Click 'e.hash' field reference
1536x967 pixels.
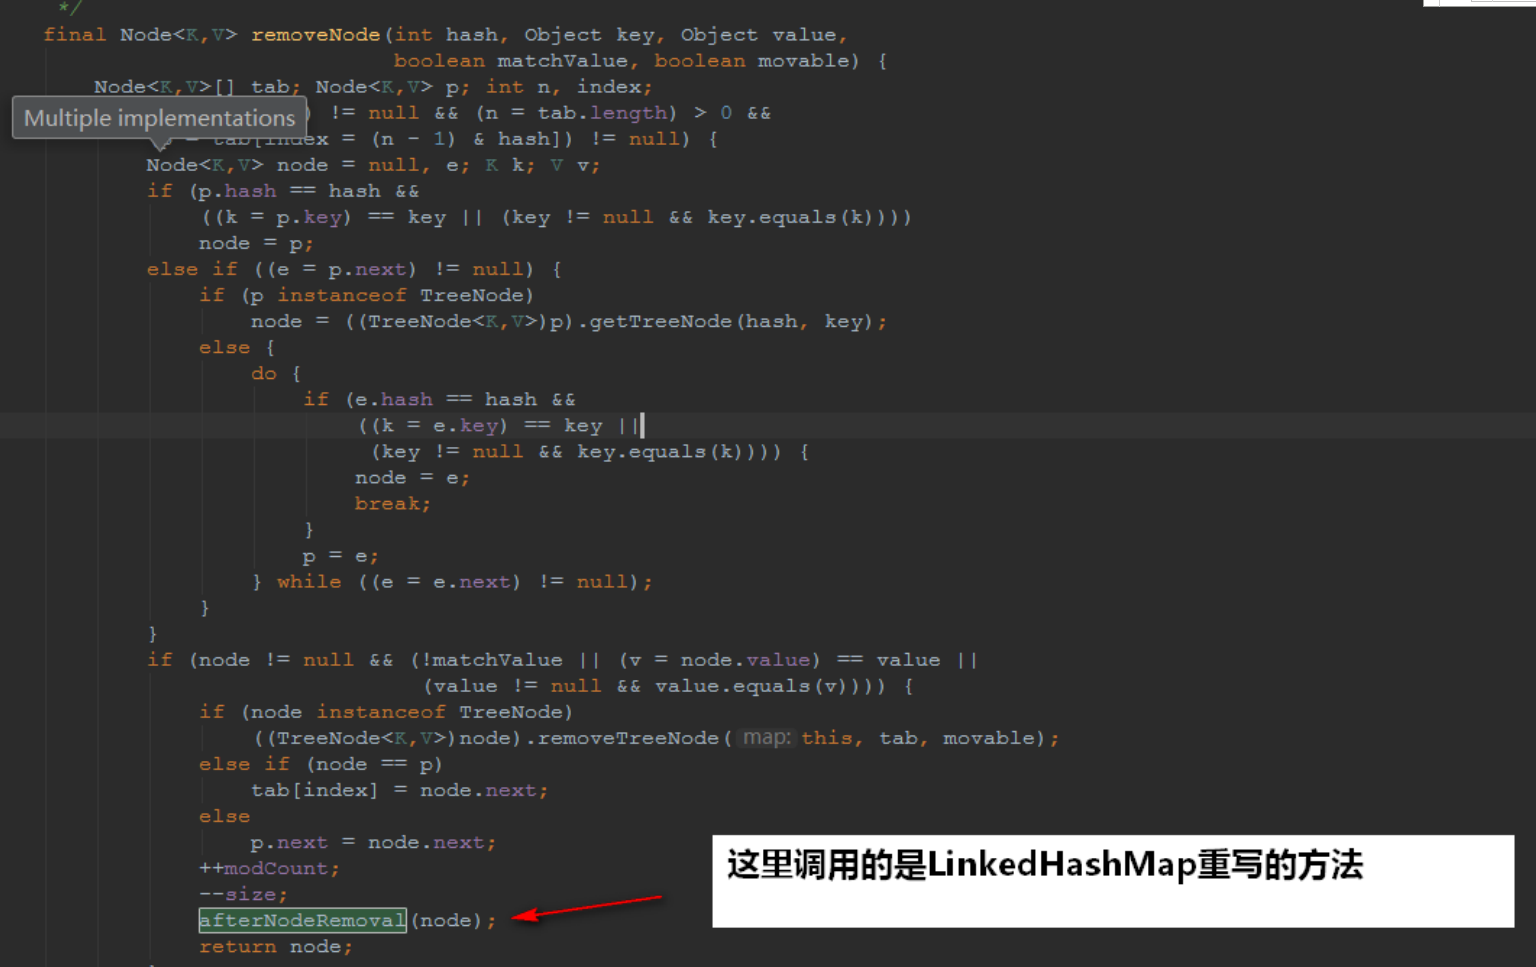393,399
